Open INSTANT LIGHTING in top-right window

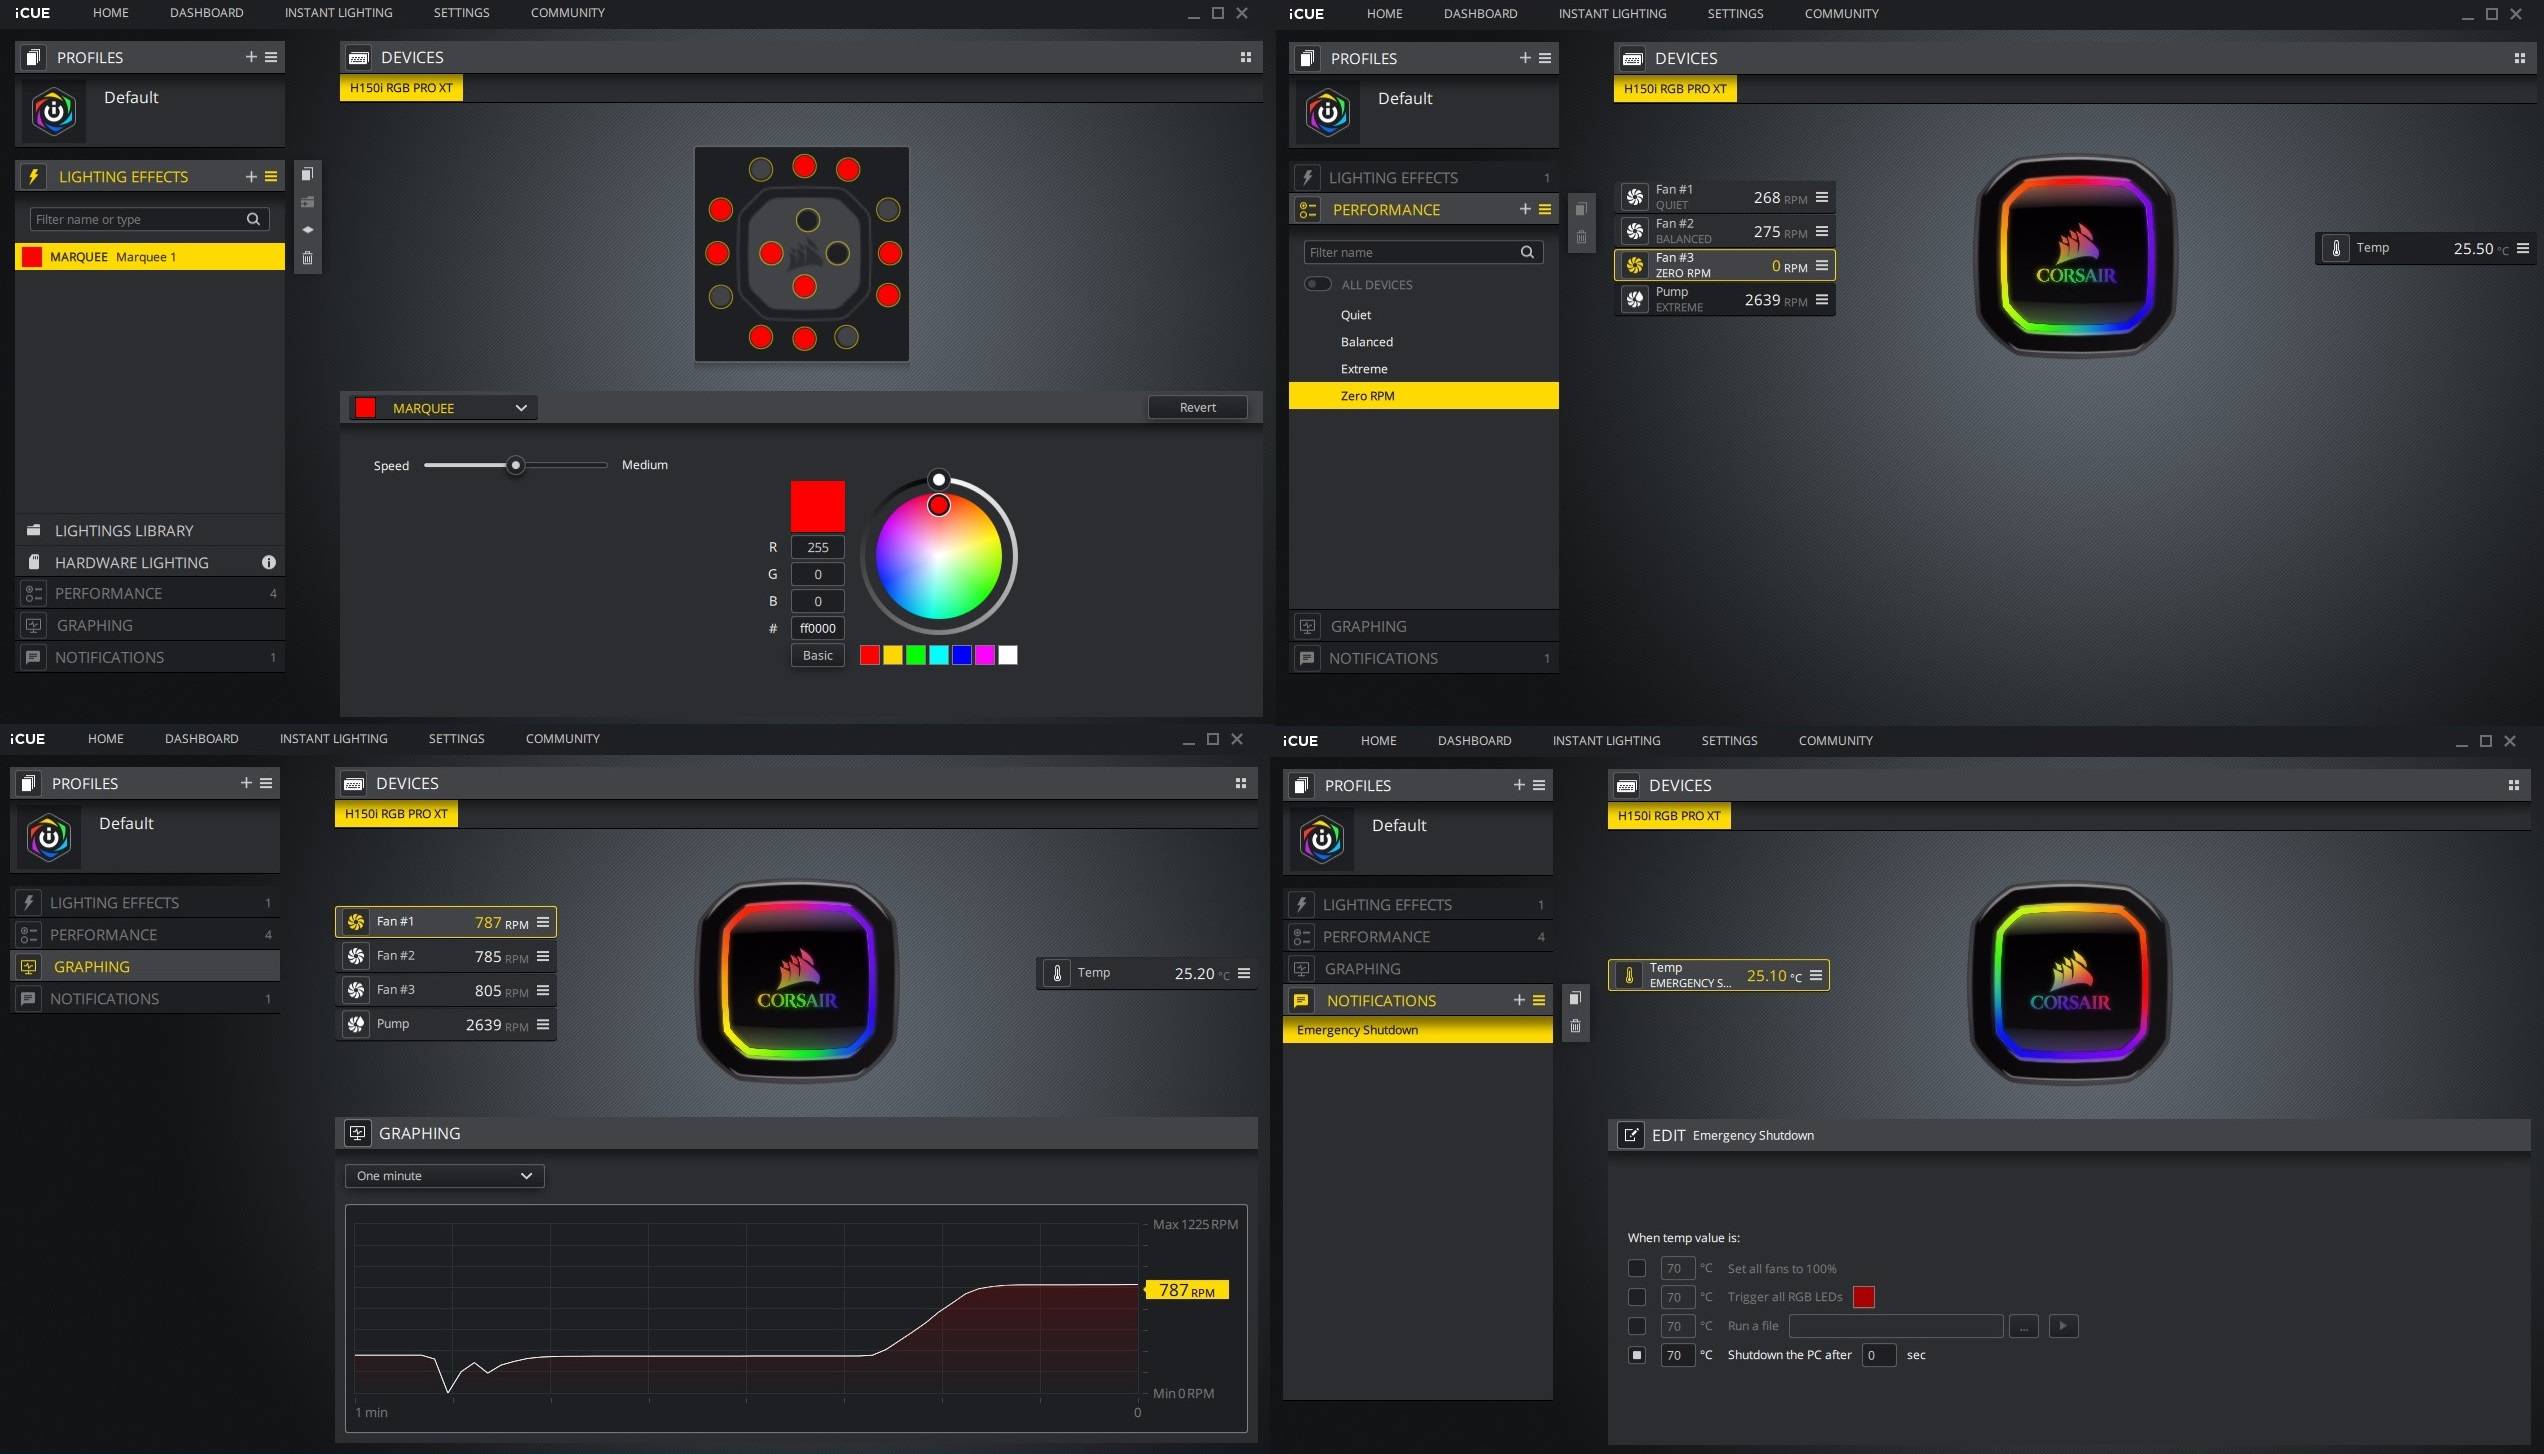click(1612, 14)
